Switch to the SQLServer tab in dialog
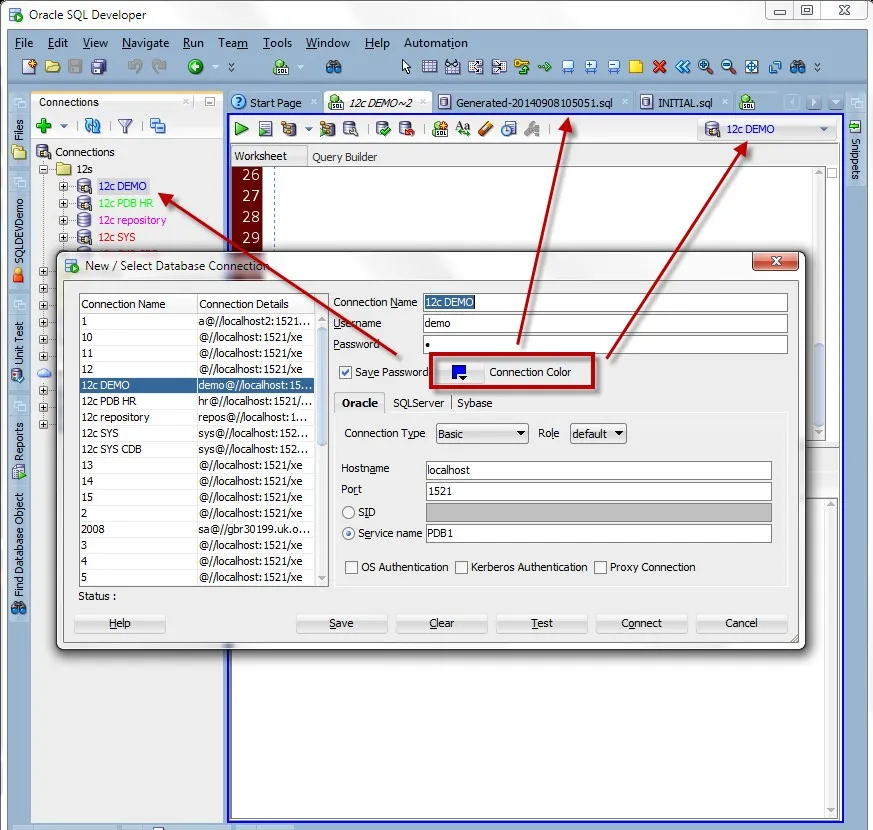 coord(418,403)
